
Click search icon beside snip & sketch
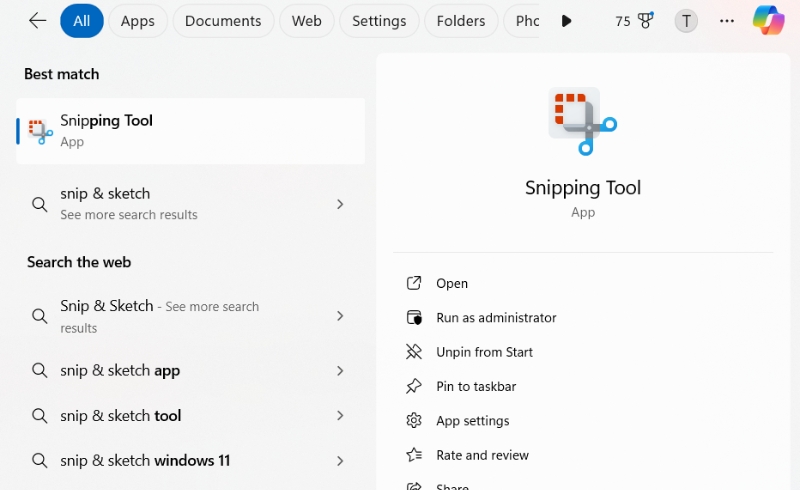39,205
